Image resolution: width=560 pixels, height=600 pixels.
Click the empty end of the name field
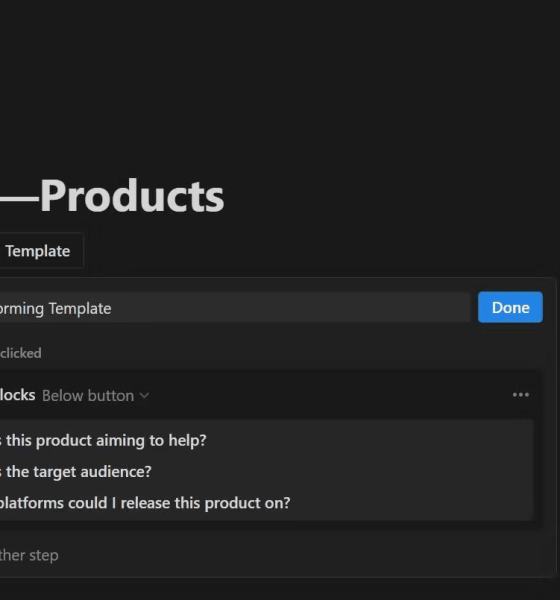click(x=291, y=308)
